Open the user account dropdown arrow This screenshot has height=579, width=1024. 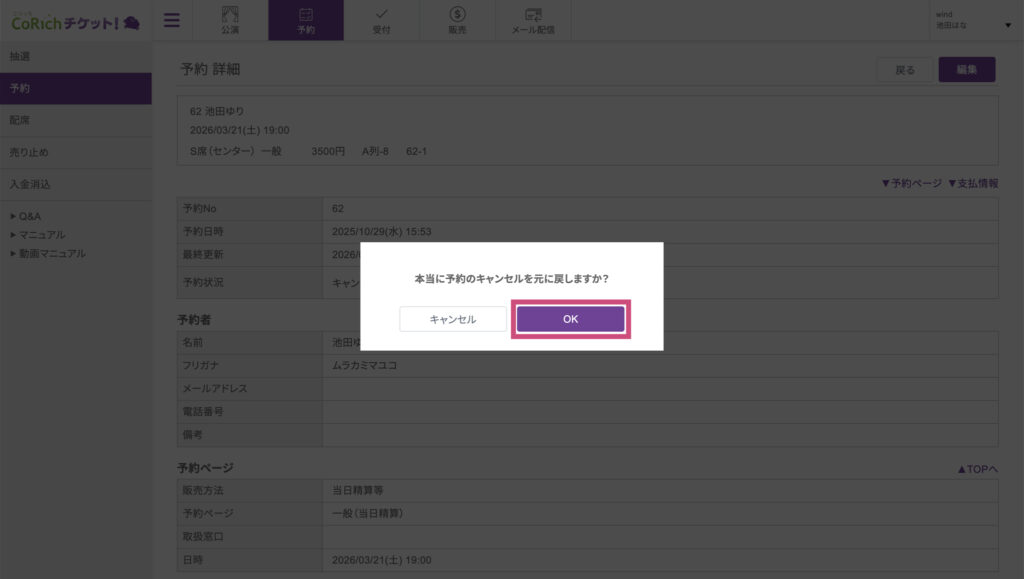click(x=1007, y=25)
